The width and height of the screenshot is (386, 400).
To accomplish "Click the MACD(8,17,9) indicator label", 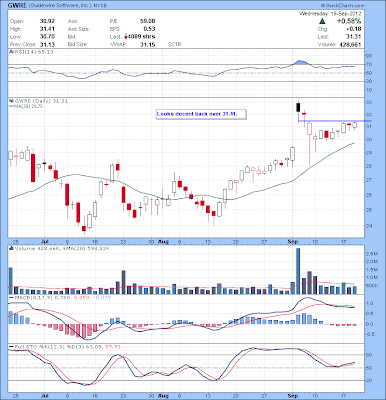I will pyautogui.click(x=34, y=297).
